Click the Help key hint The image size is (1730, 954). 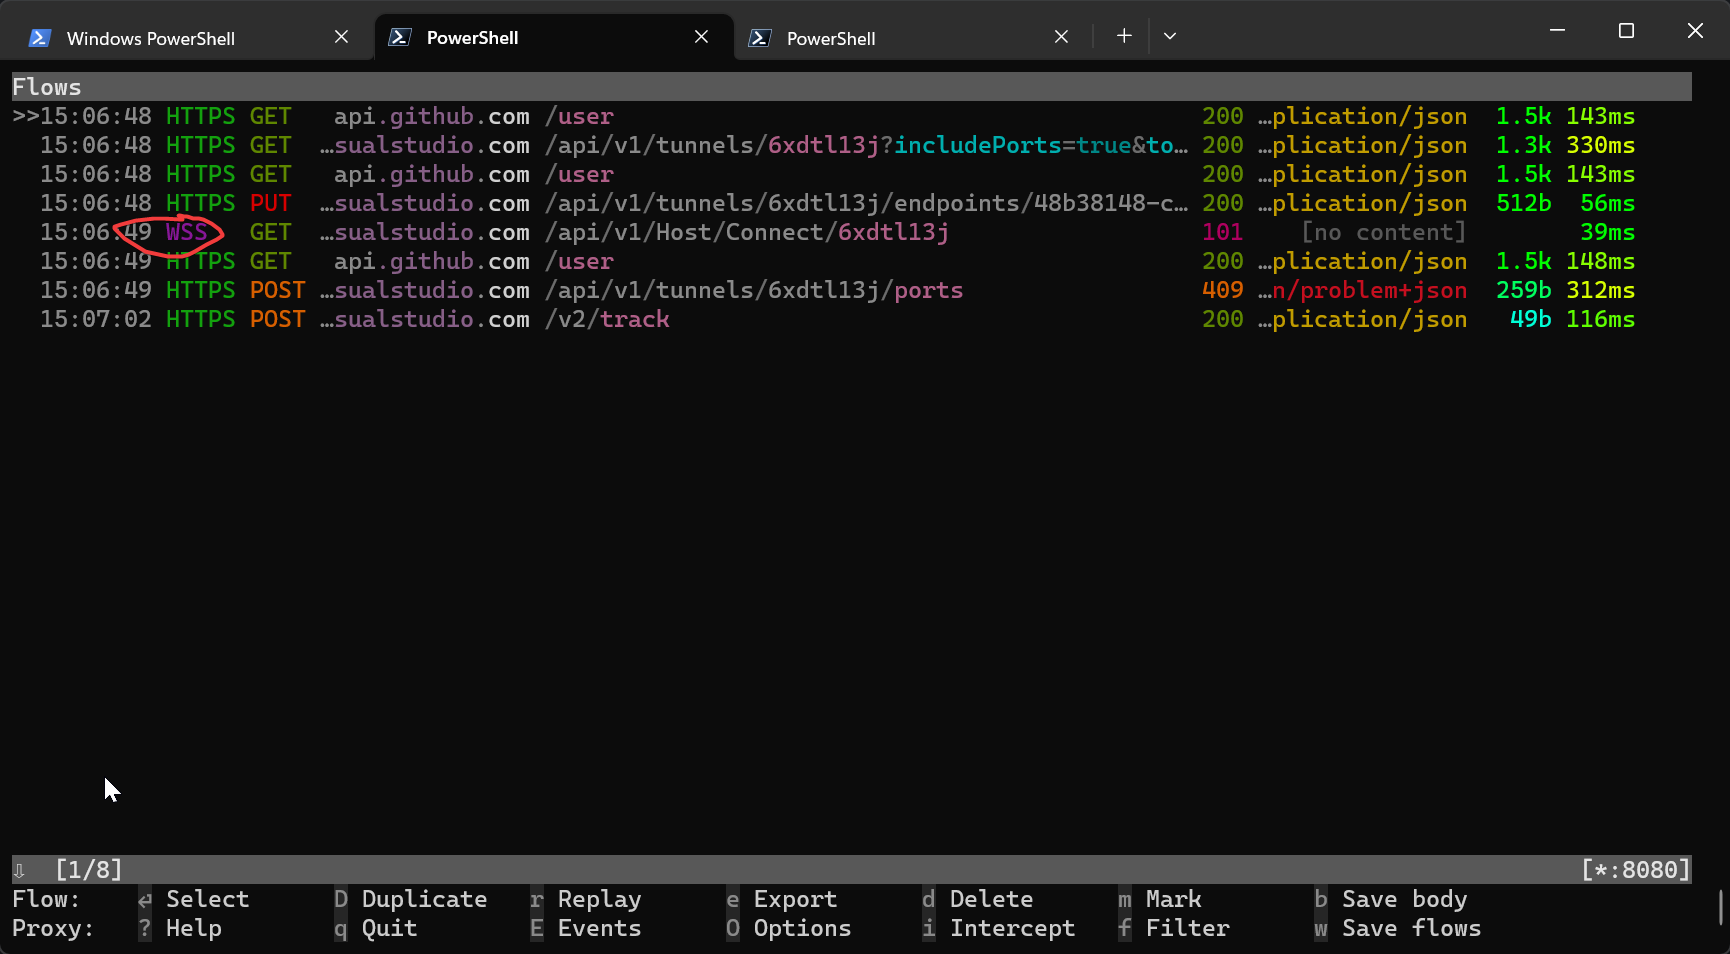180,928
